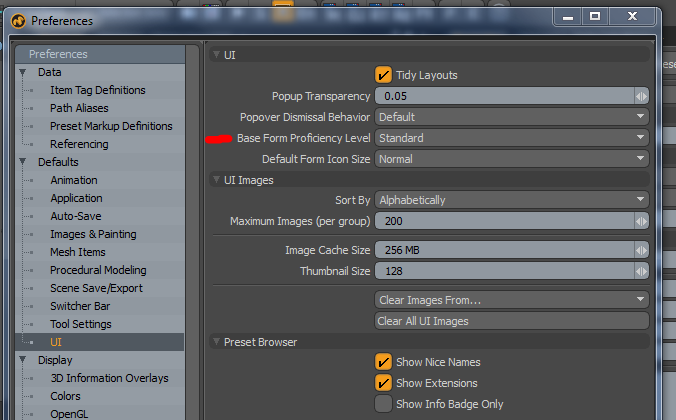Toggle the Tidy Layouts checkbox
The width and height of the screenshot is (676, 420).
click(383, 75)
